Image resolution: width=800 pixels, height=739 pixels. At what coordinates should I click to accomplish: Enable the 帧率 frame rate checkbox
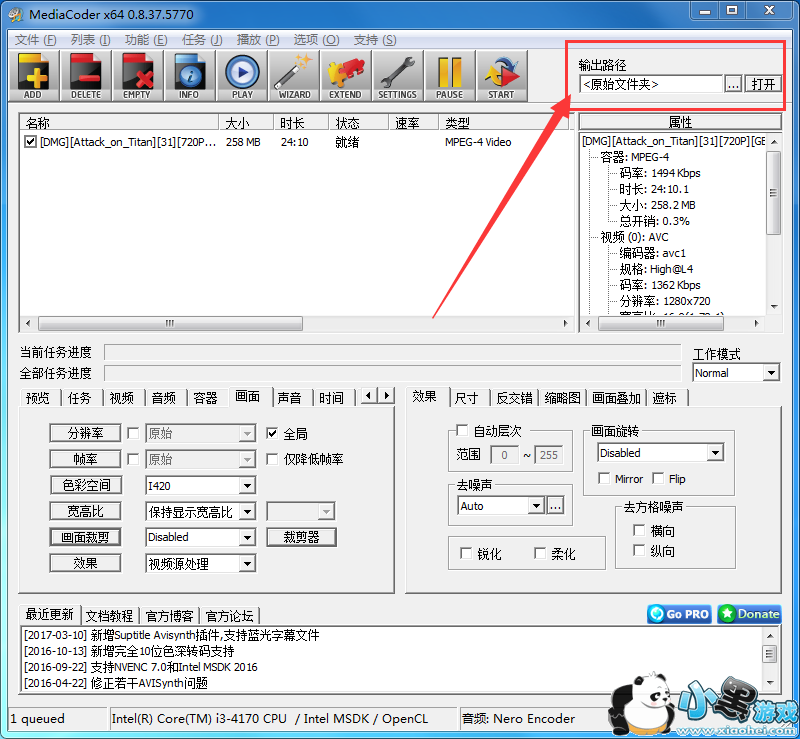(x=133, y=459)
